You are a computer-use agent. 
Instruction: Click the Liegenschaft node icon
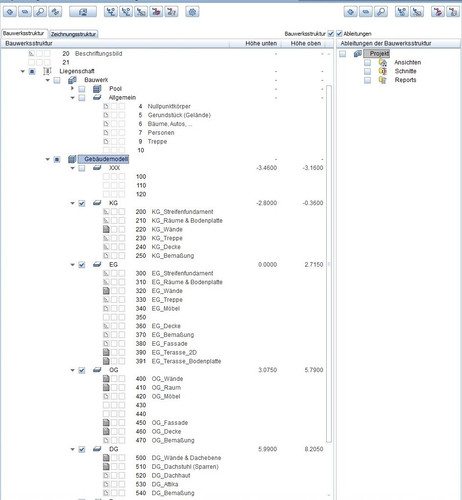pyautogui.click(x=47, y=71)
